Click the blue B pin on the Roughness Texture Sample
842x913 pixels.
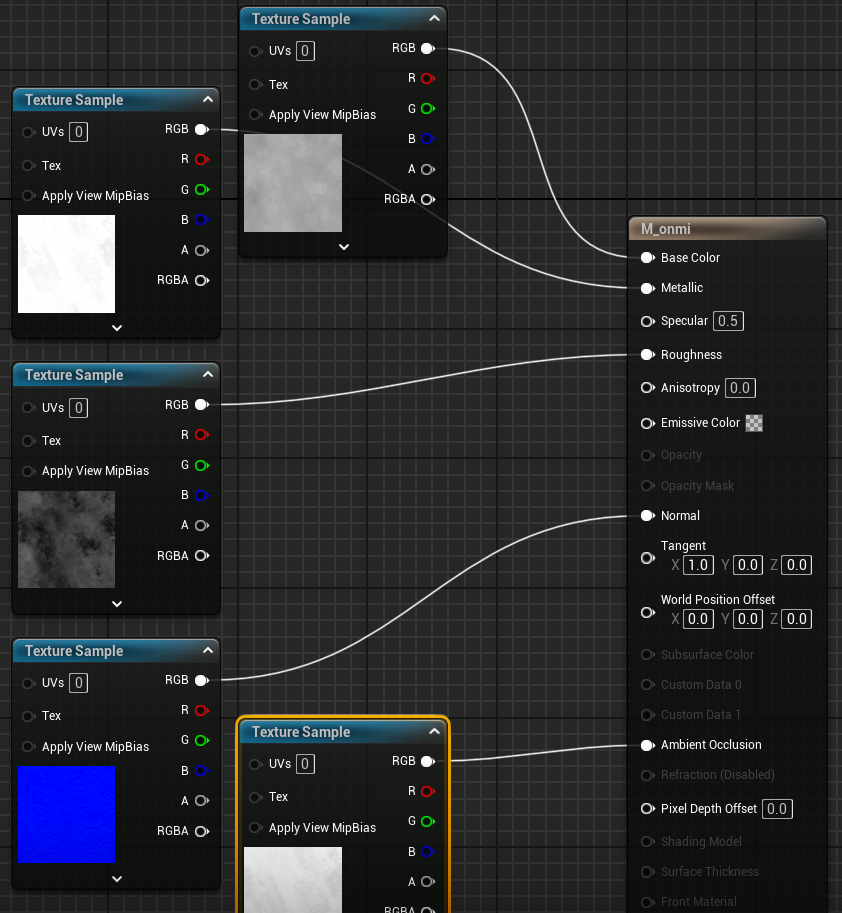pyautogui.click(x=201, y=495)
